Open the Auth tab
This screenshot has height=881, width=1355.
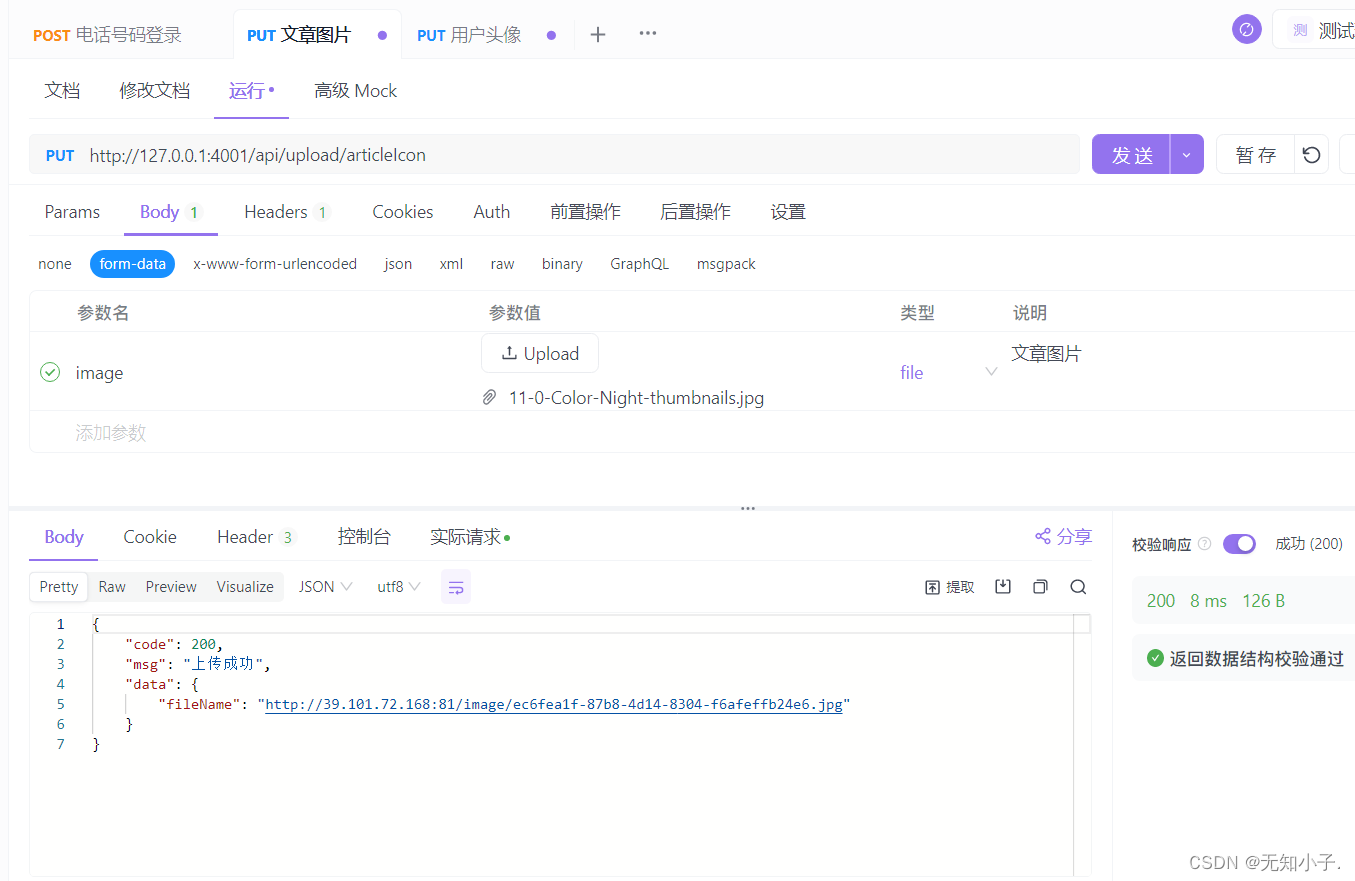[x=492, y=212]
